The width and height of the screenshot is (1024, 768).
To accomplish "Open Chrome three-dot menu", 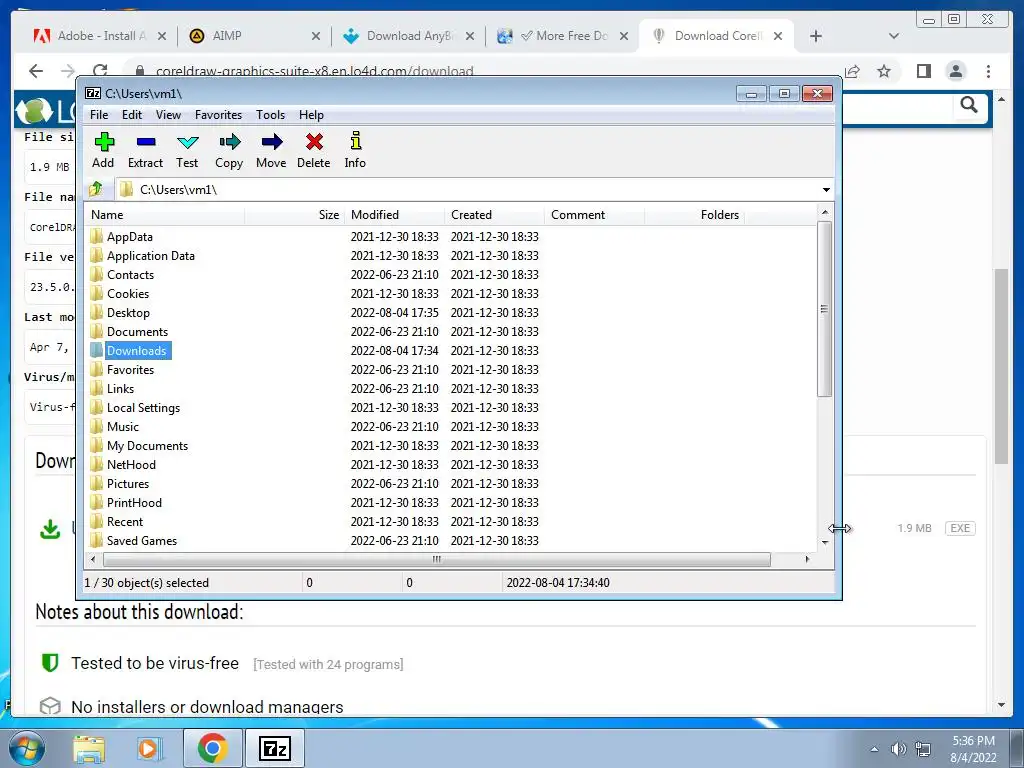I will (988, 71).
